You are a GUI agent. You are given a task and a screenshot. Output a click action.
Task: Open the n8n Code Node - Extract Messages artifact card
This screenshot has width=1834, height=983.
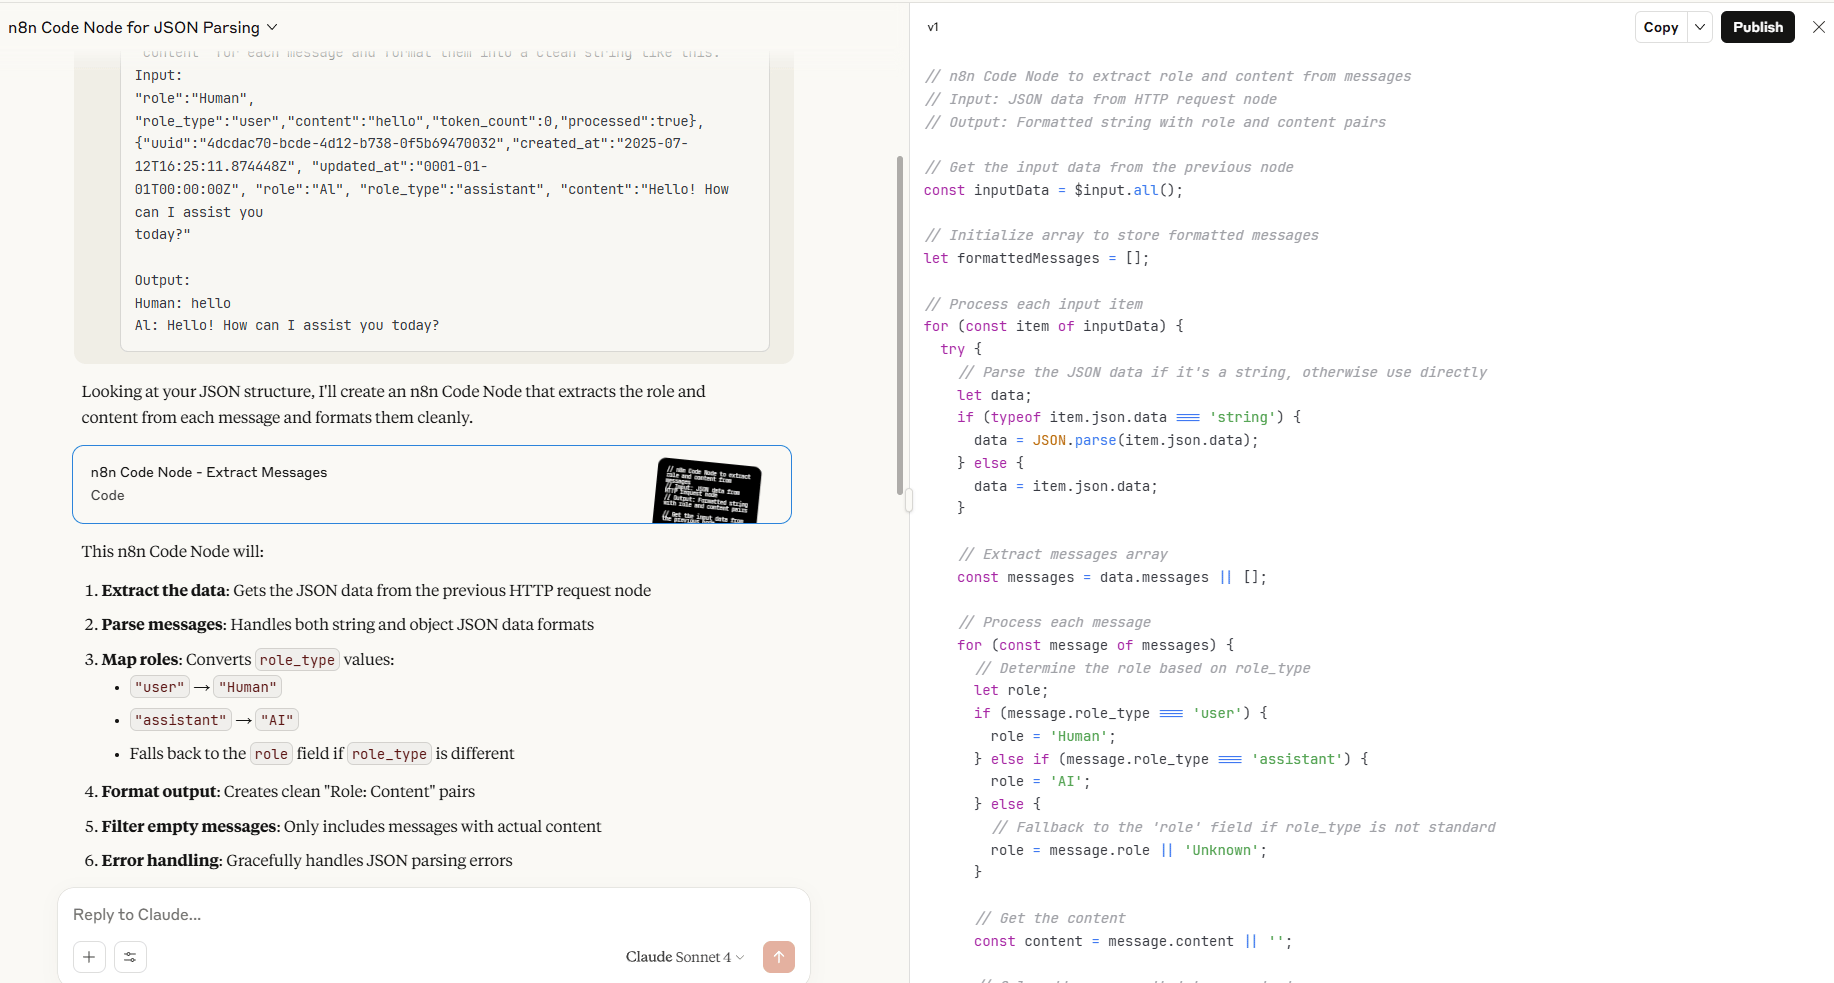pyautogui.click(x=432, y=484)
